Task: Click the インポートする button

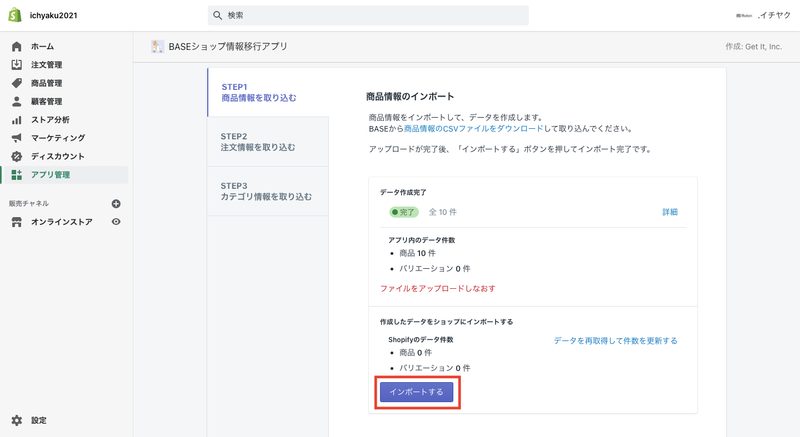Action: [416, 392]
